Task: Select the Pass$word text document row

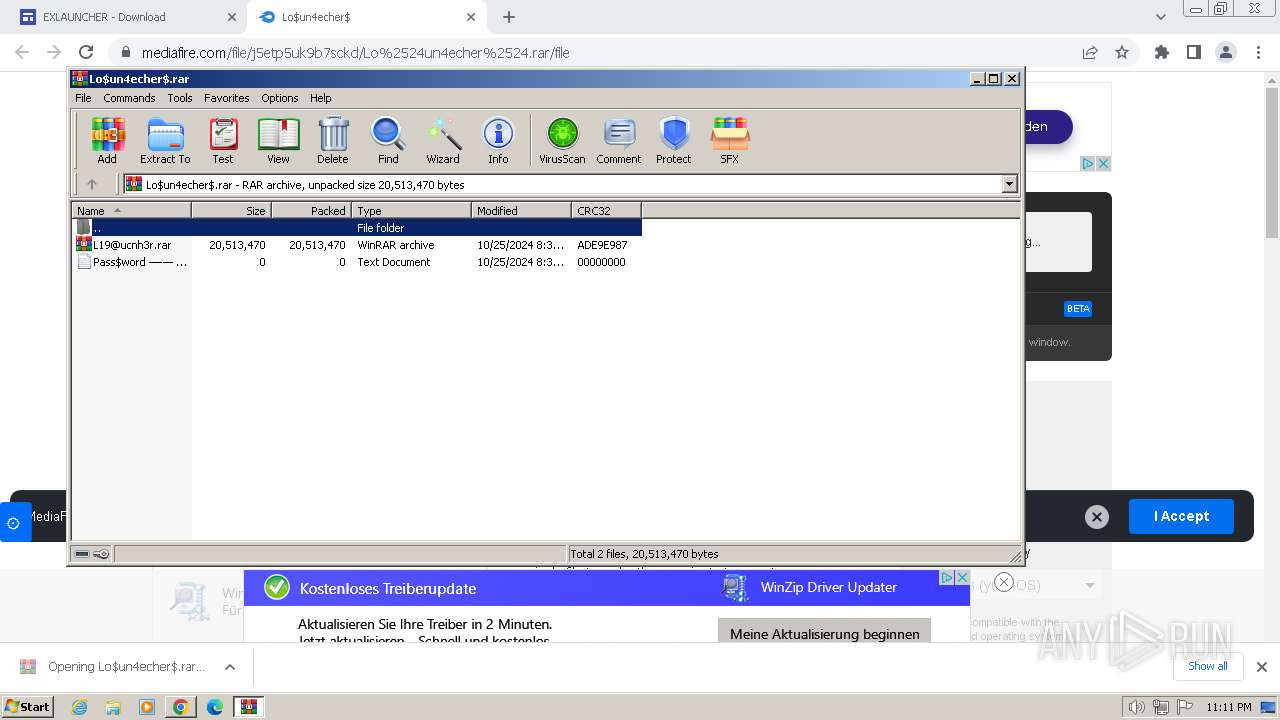Action: [357, 262]
